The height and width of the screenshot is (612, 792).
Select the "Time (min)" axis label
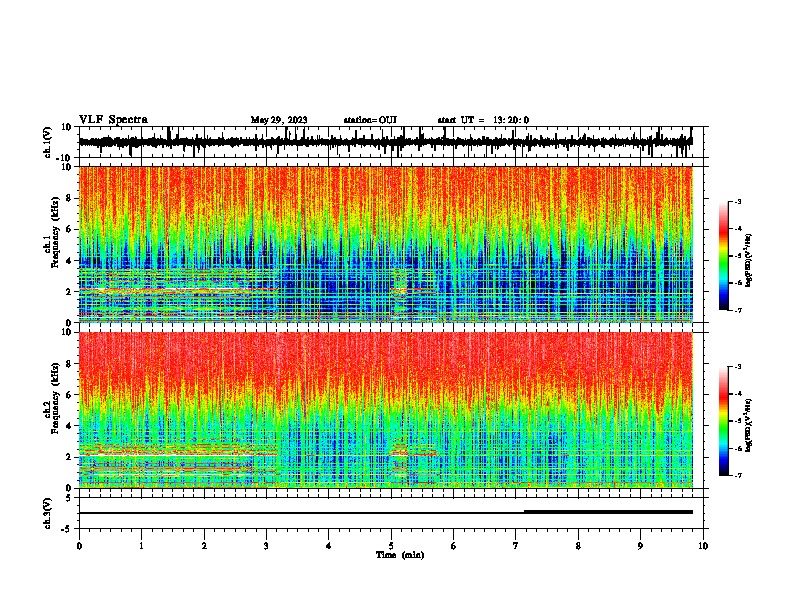coord(400,555)
